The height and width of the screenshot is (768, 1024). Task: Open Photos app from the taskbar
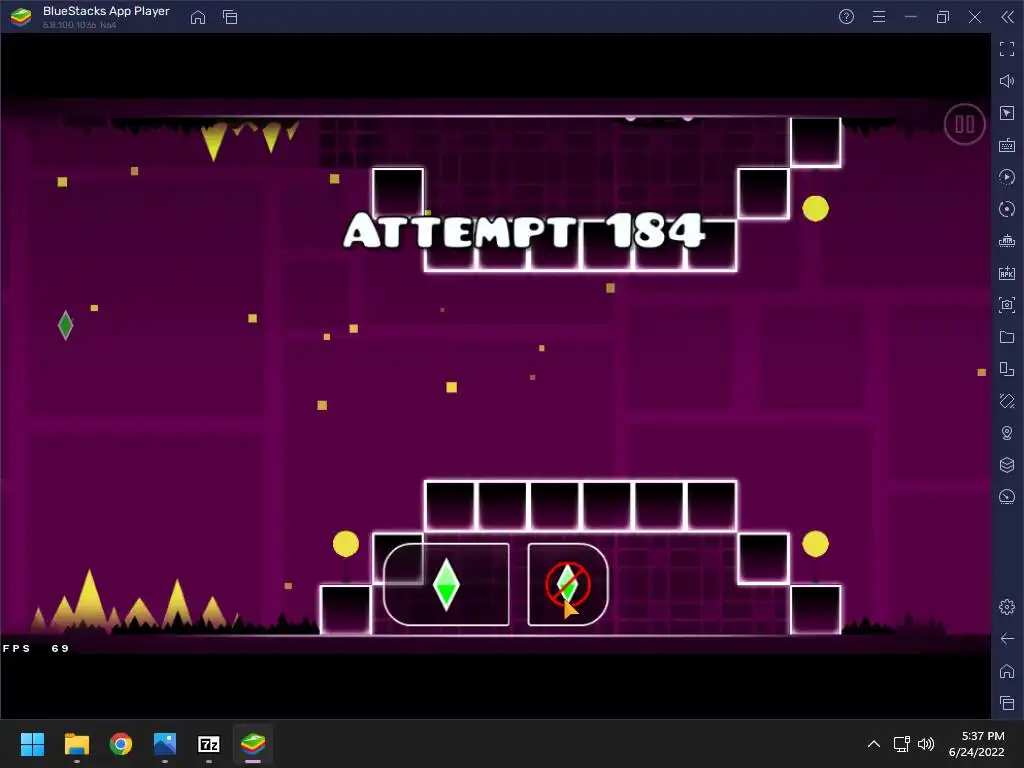[x=165, y=744]
